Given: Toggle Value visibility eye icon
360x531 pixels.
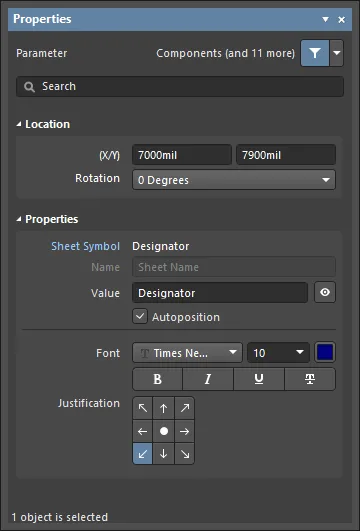Looking at the screenshot, I should 325,292.
